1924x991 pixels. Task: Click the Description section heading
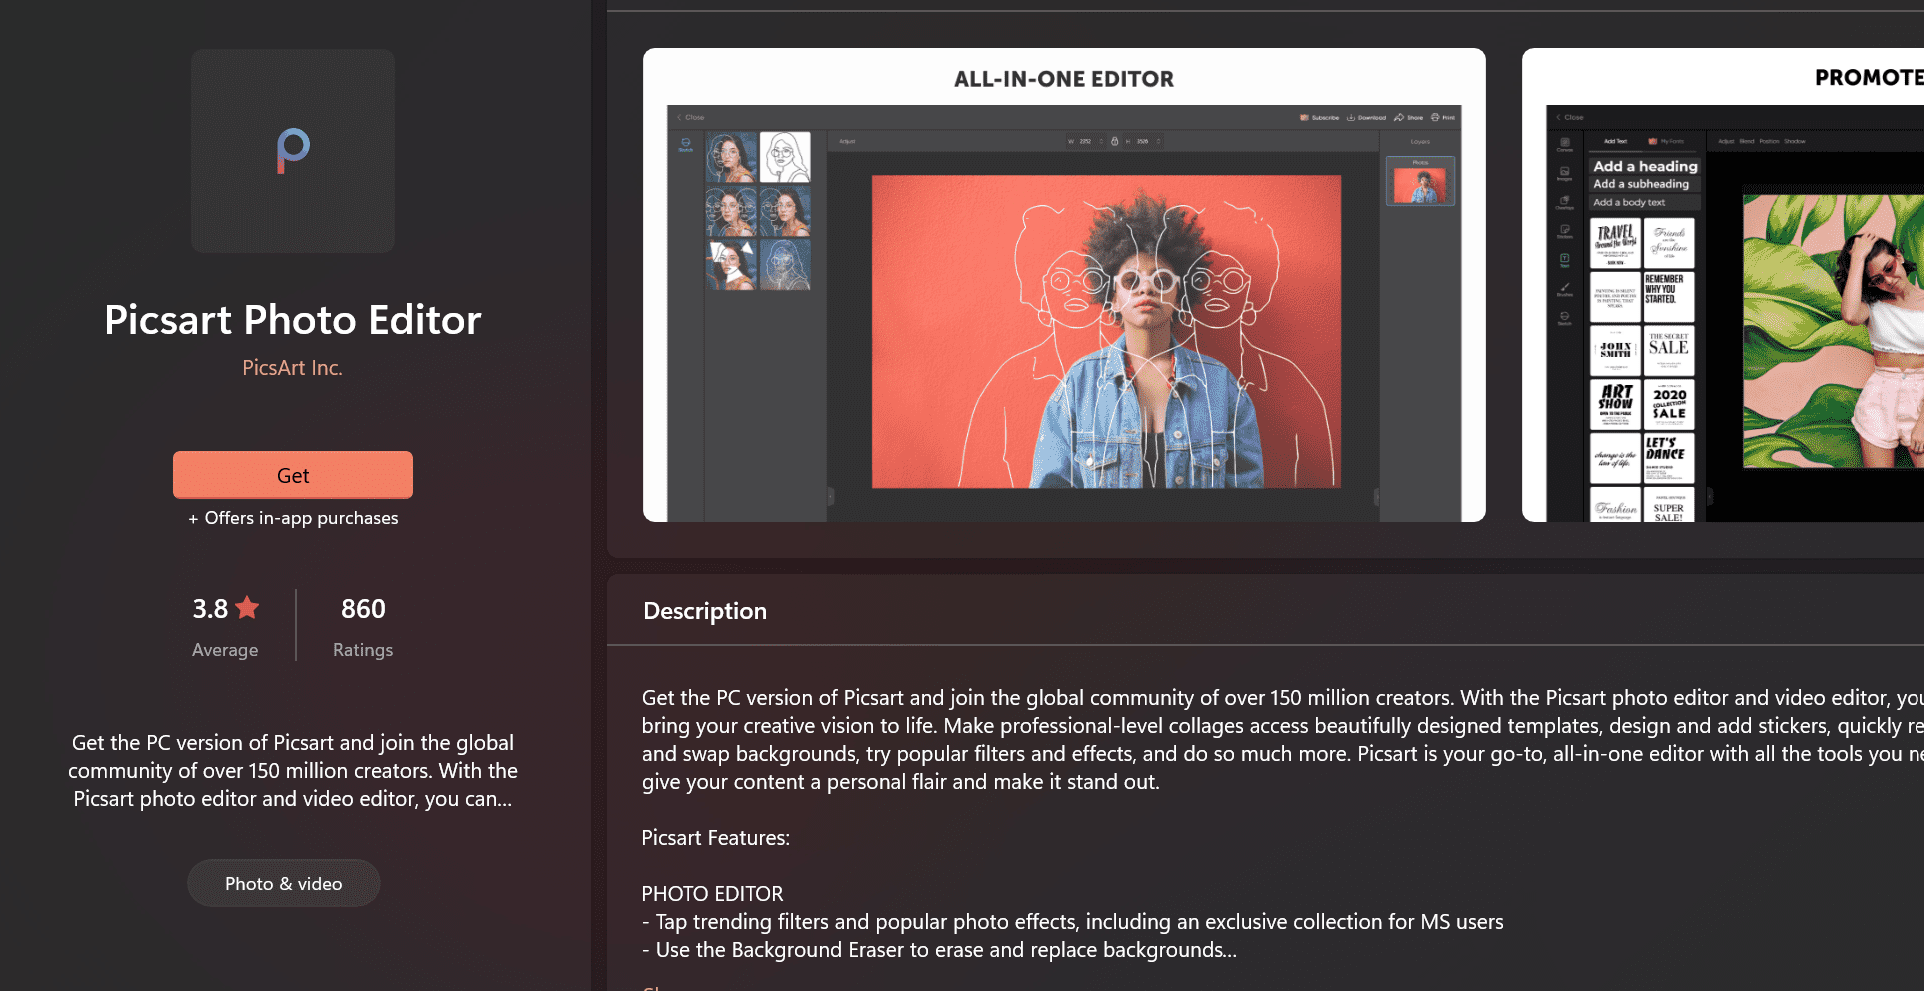click(x=705, y=611)
